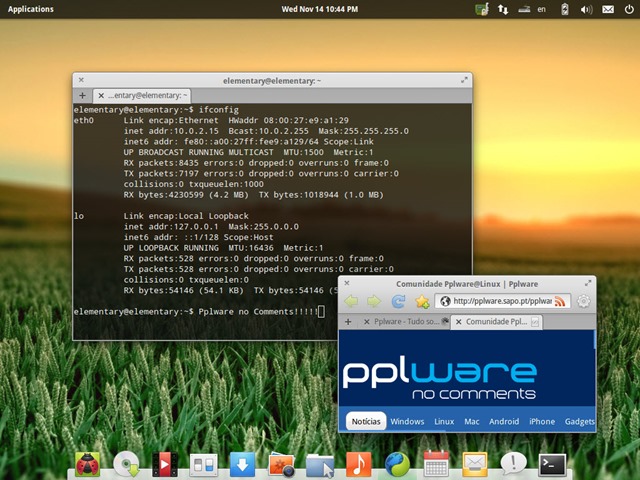Close the terminal tab entary@elementary
The width and height of the screenshot is (640, 480).
101,96
